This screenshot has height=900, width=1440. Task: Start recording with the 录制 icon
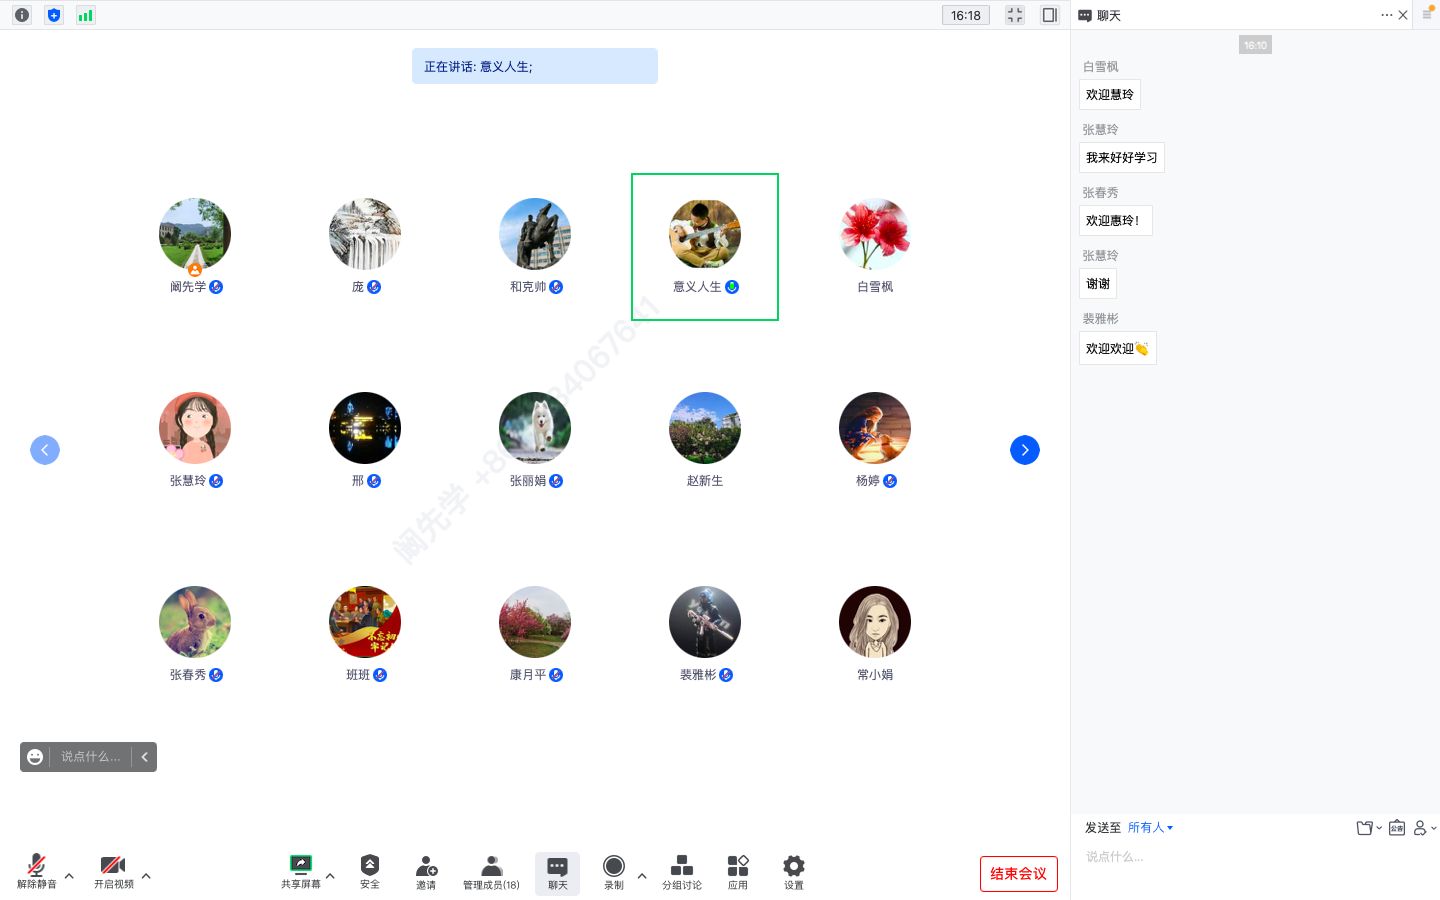pyautogui.click(x=614, y=870)
